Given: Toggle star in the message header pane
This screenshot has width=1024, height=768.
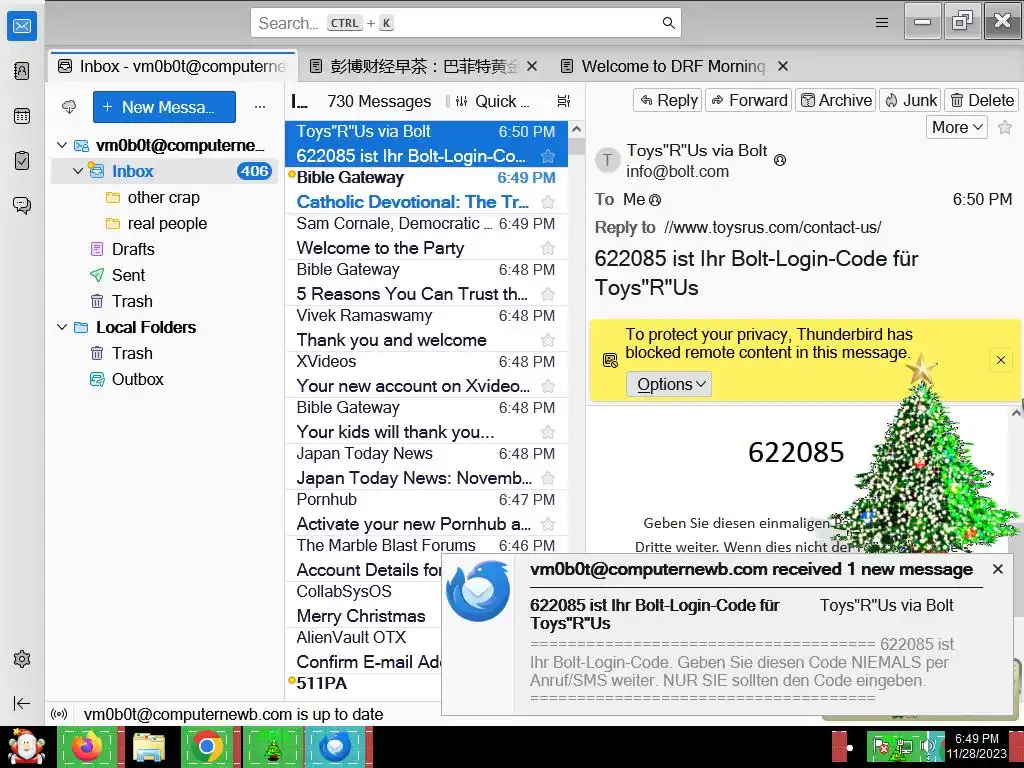Looking at the screenshot, I should click(1005, 127).
